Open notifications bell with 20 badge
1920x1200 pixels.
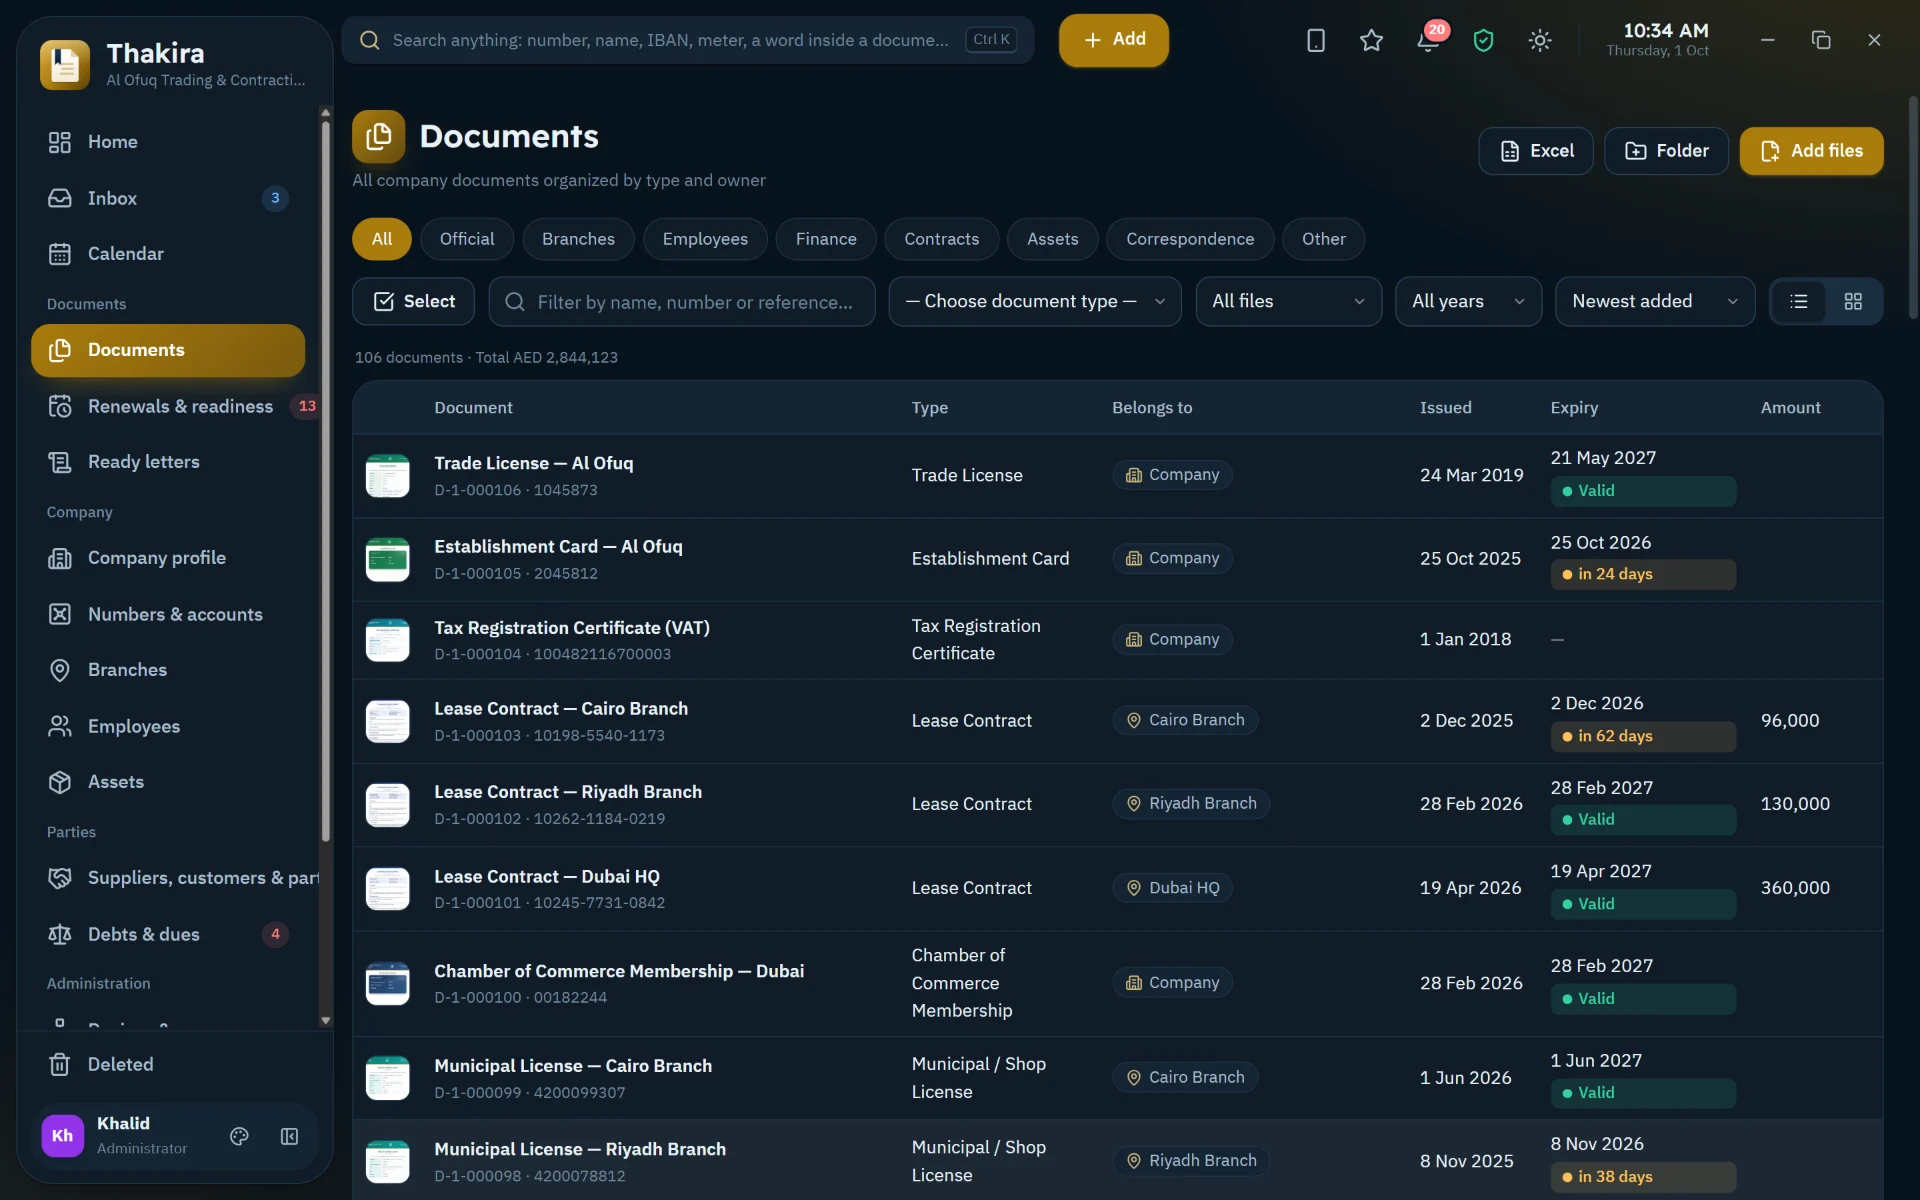coord(1428,40)
